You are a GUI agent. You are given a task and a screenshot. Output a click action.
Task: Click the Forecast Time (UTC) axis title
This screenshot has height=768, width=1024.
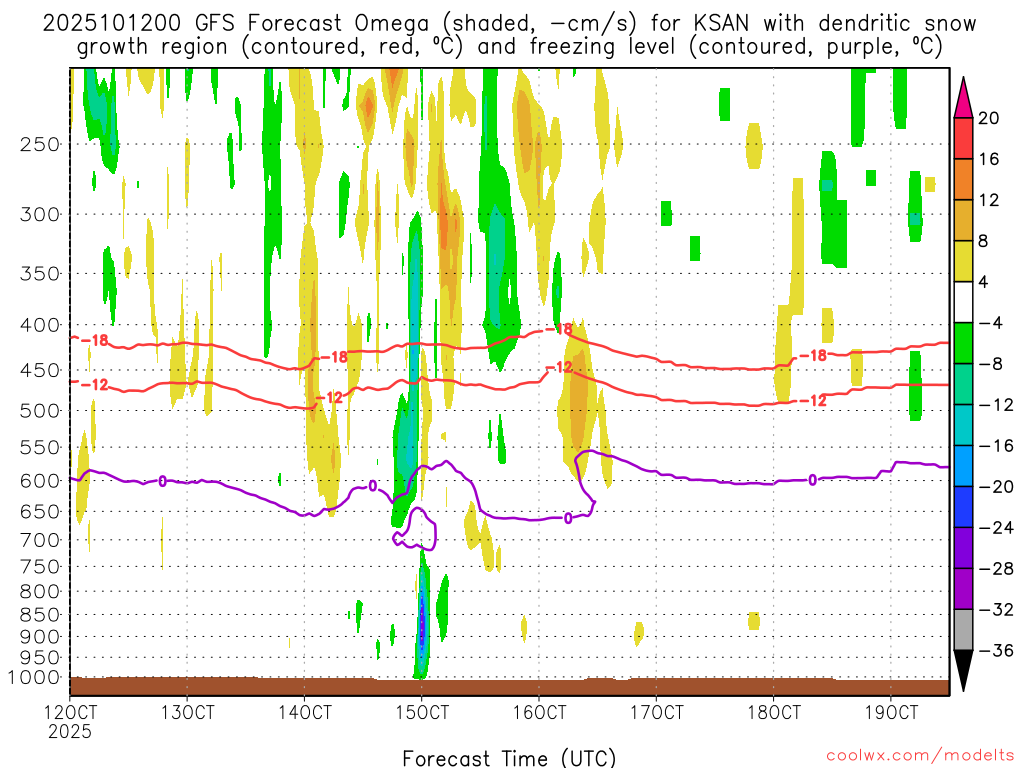(x=509, y=757)
